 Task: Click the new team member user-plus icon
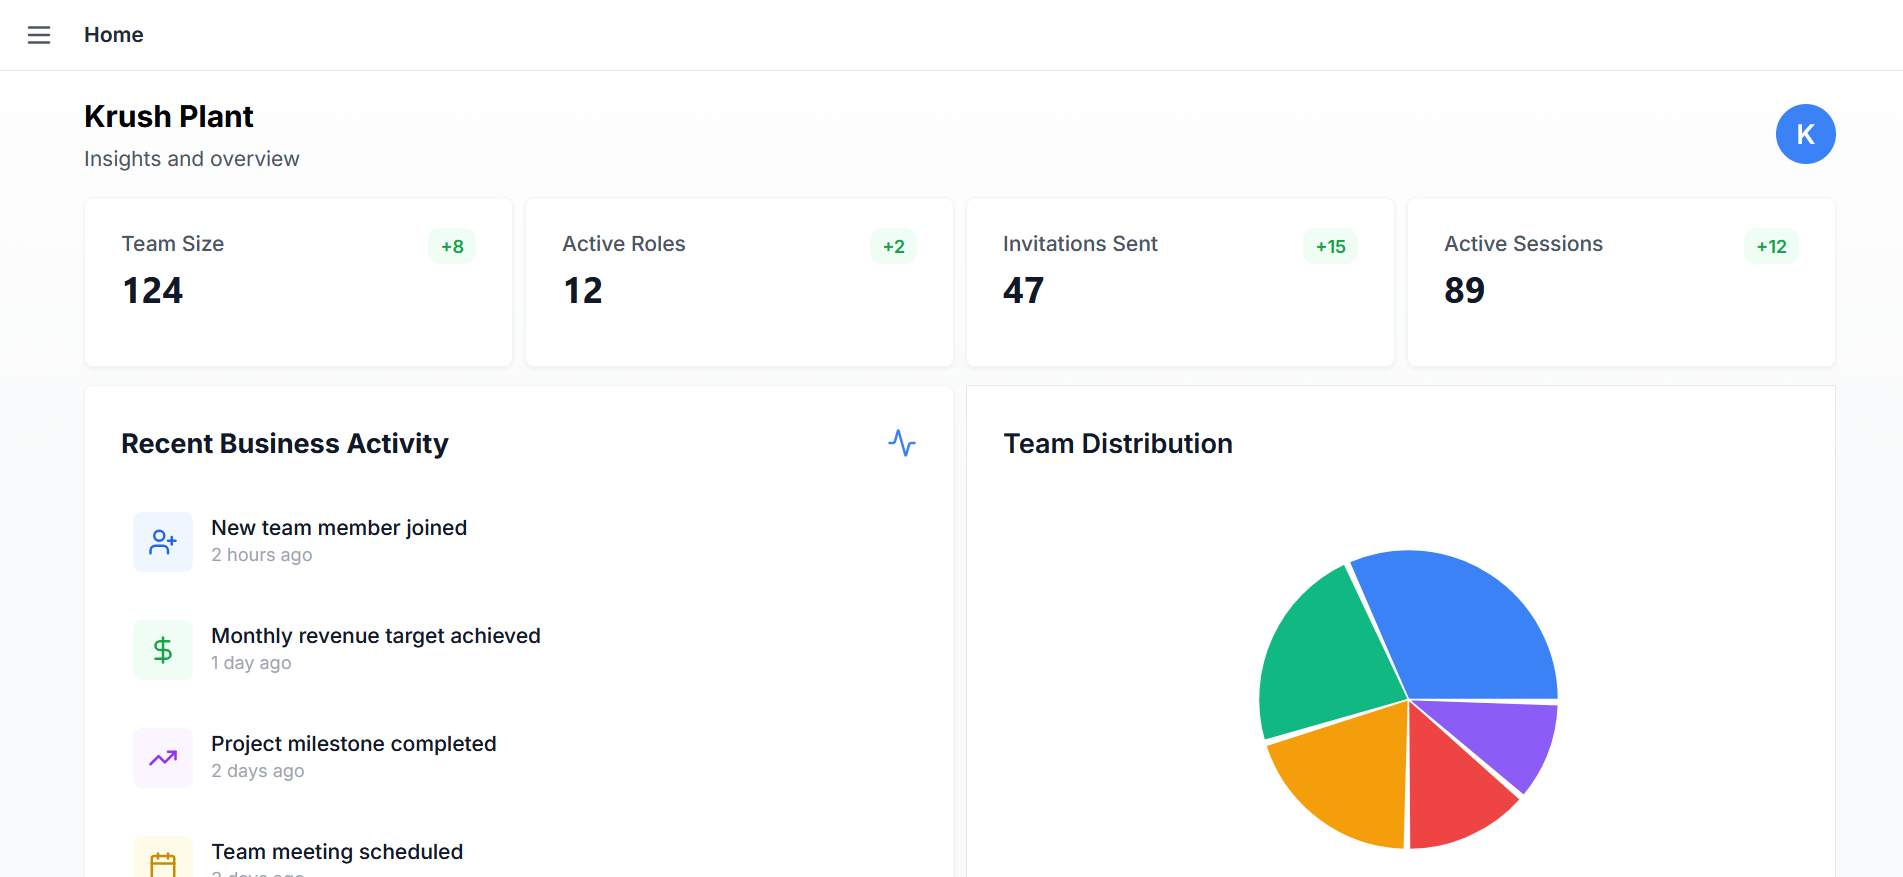[163, 542]
